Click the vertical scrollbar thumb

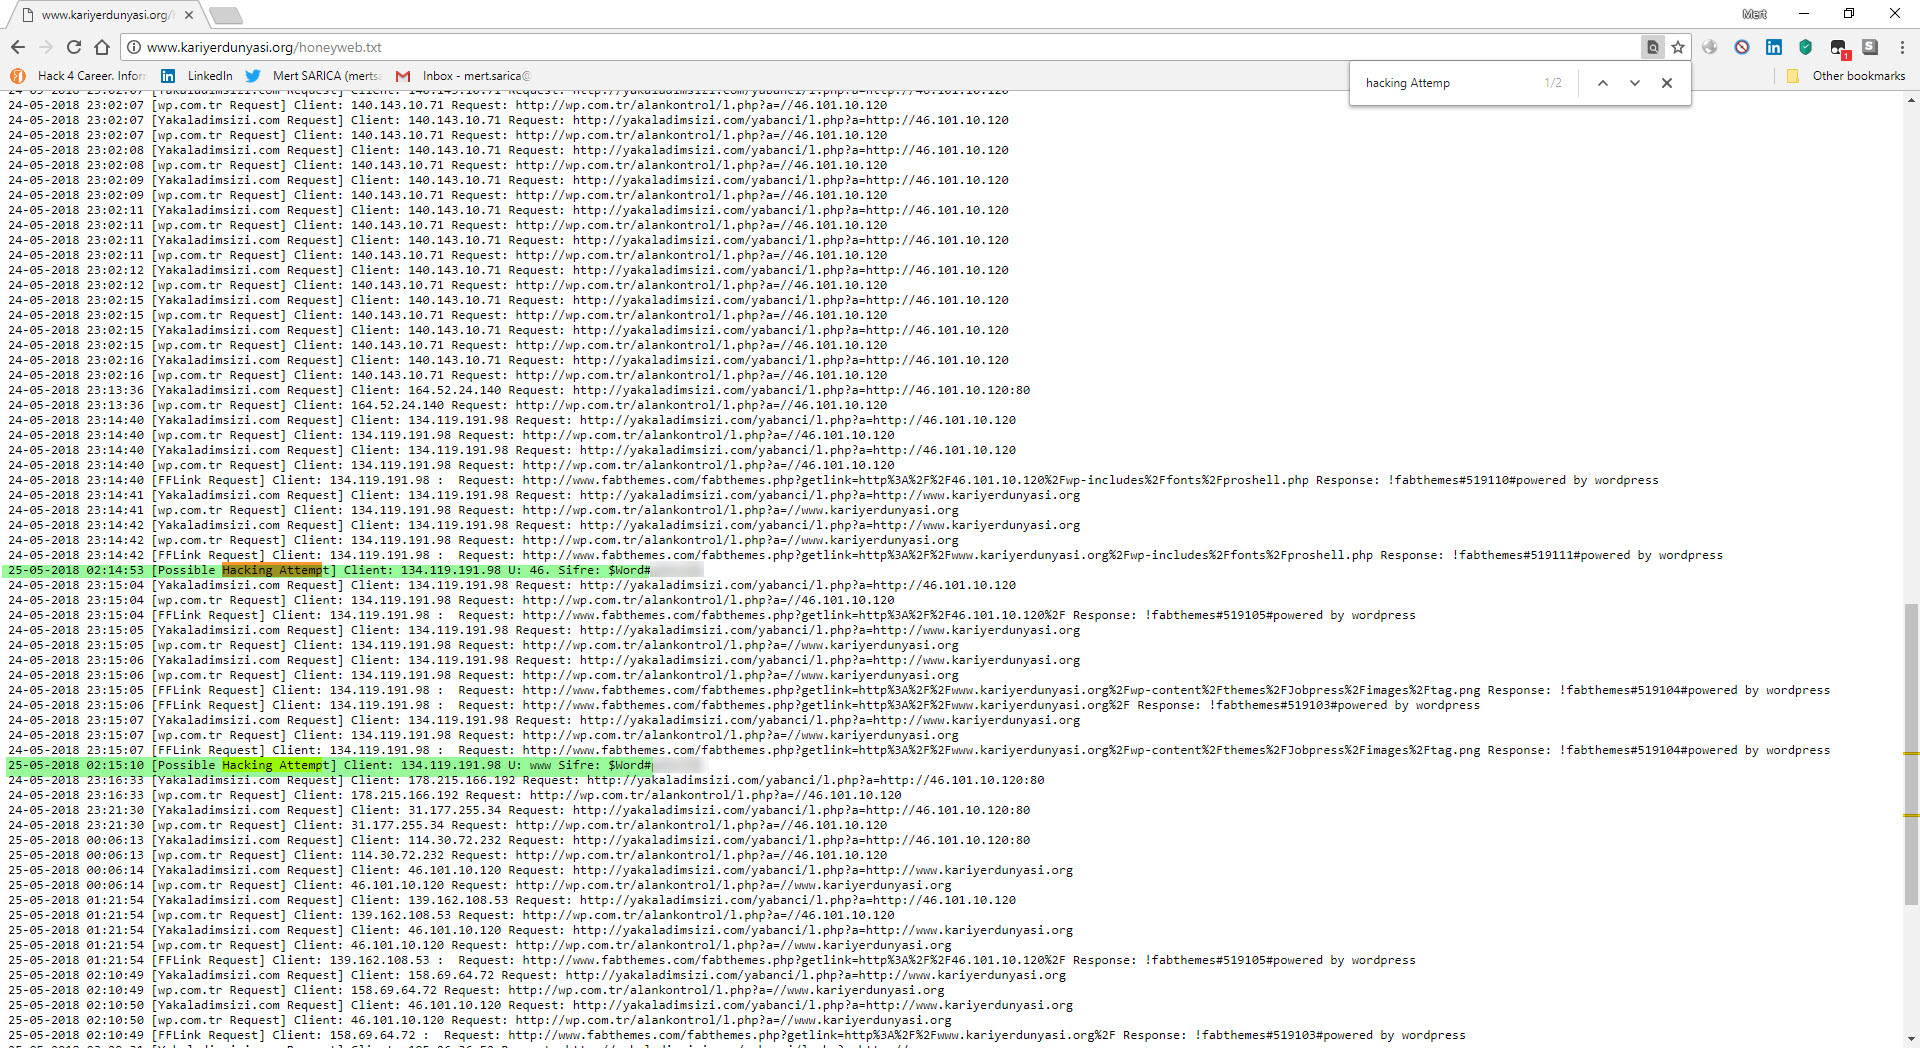coord(1911,754)
